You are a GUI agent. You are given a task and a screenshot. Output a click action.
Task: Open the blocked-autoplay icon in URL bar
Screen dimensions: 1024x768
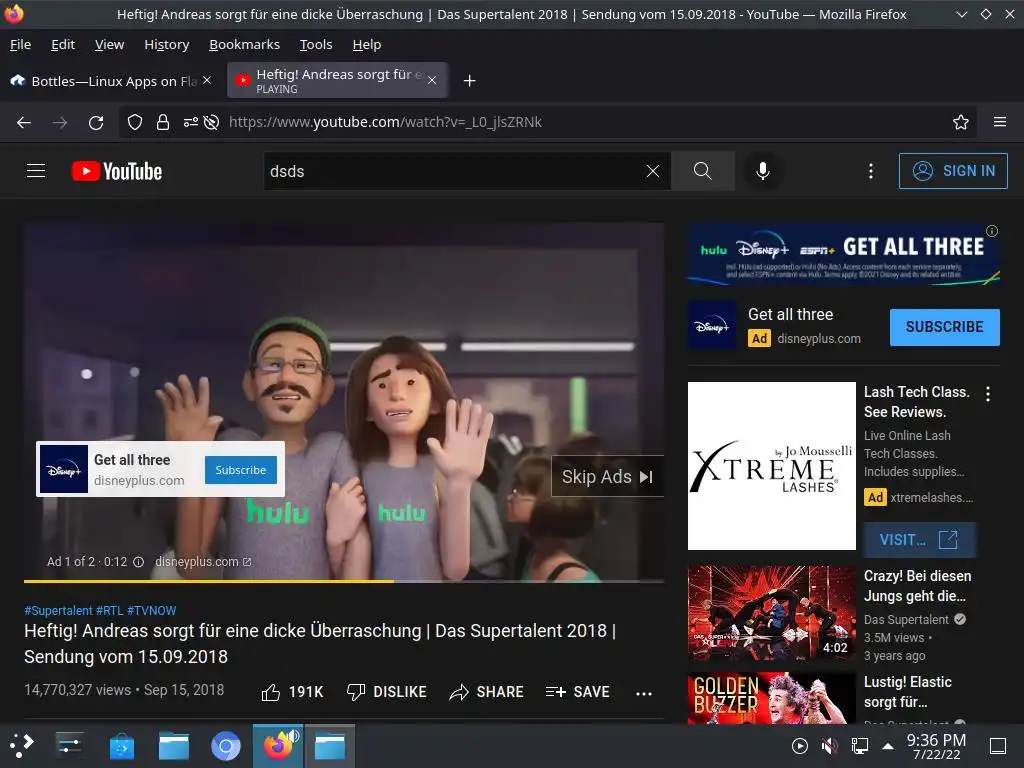[211, 122]
